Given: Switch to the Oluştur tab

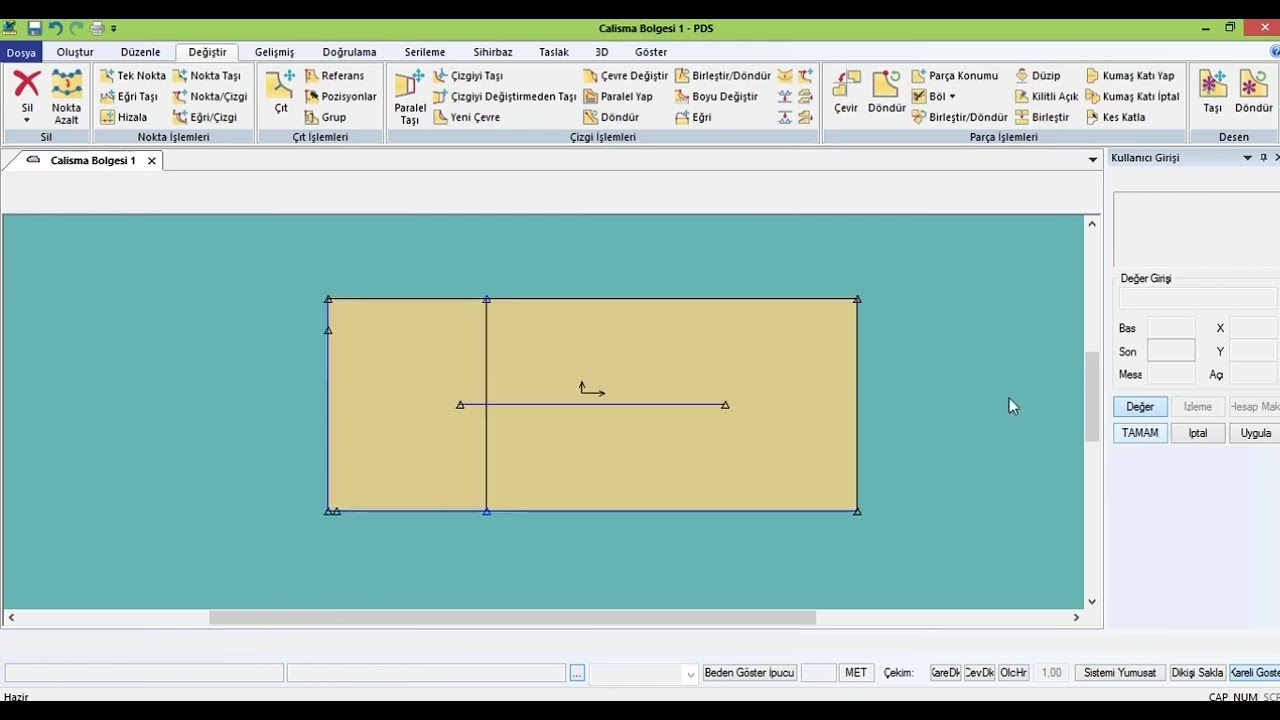Looking at the screenshot, I should point(75,52).
